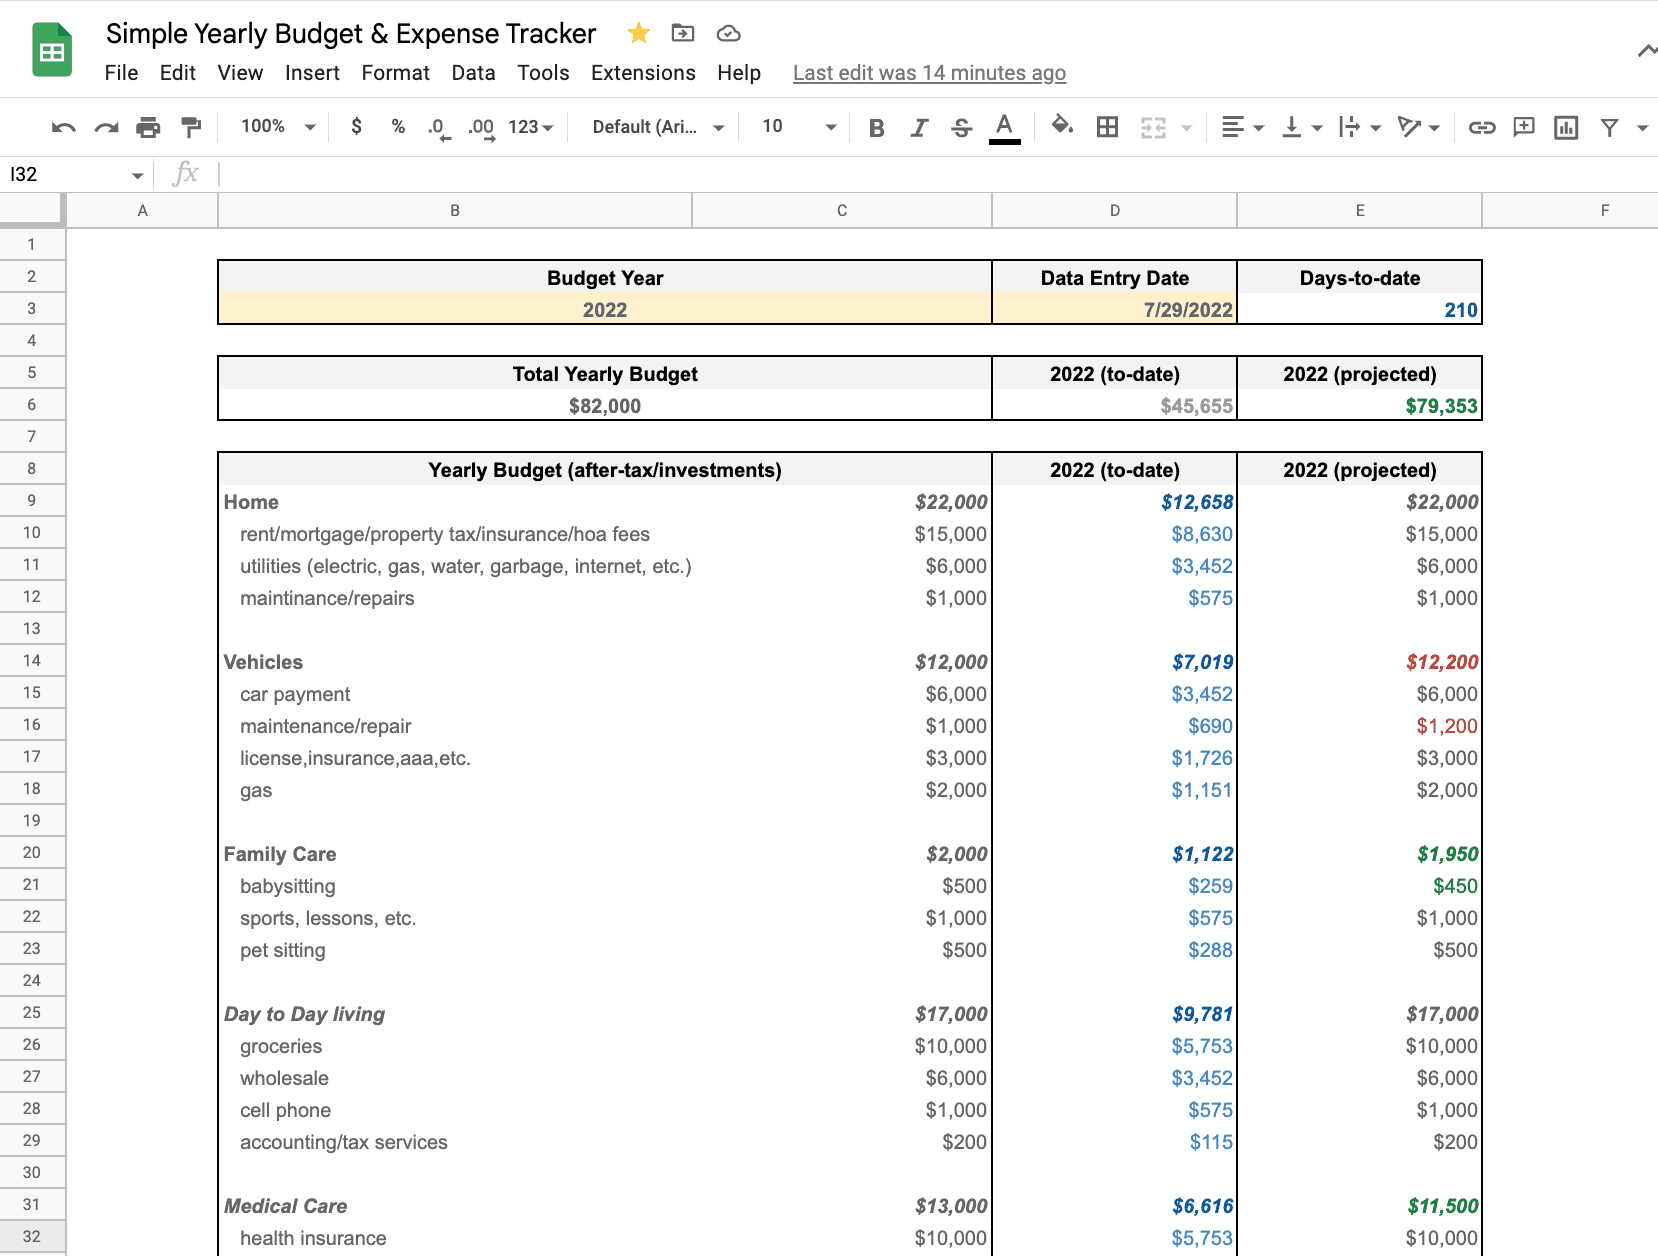1658x1256 pixels.
Task: Select projected total $79,353 cell
Action: pos(1359,405)
